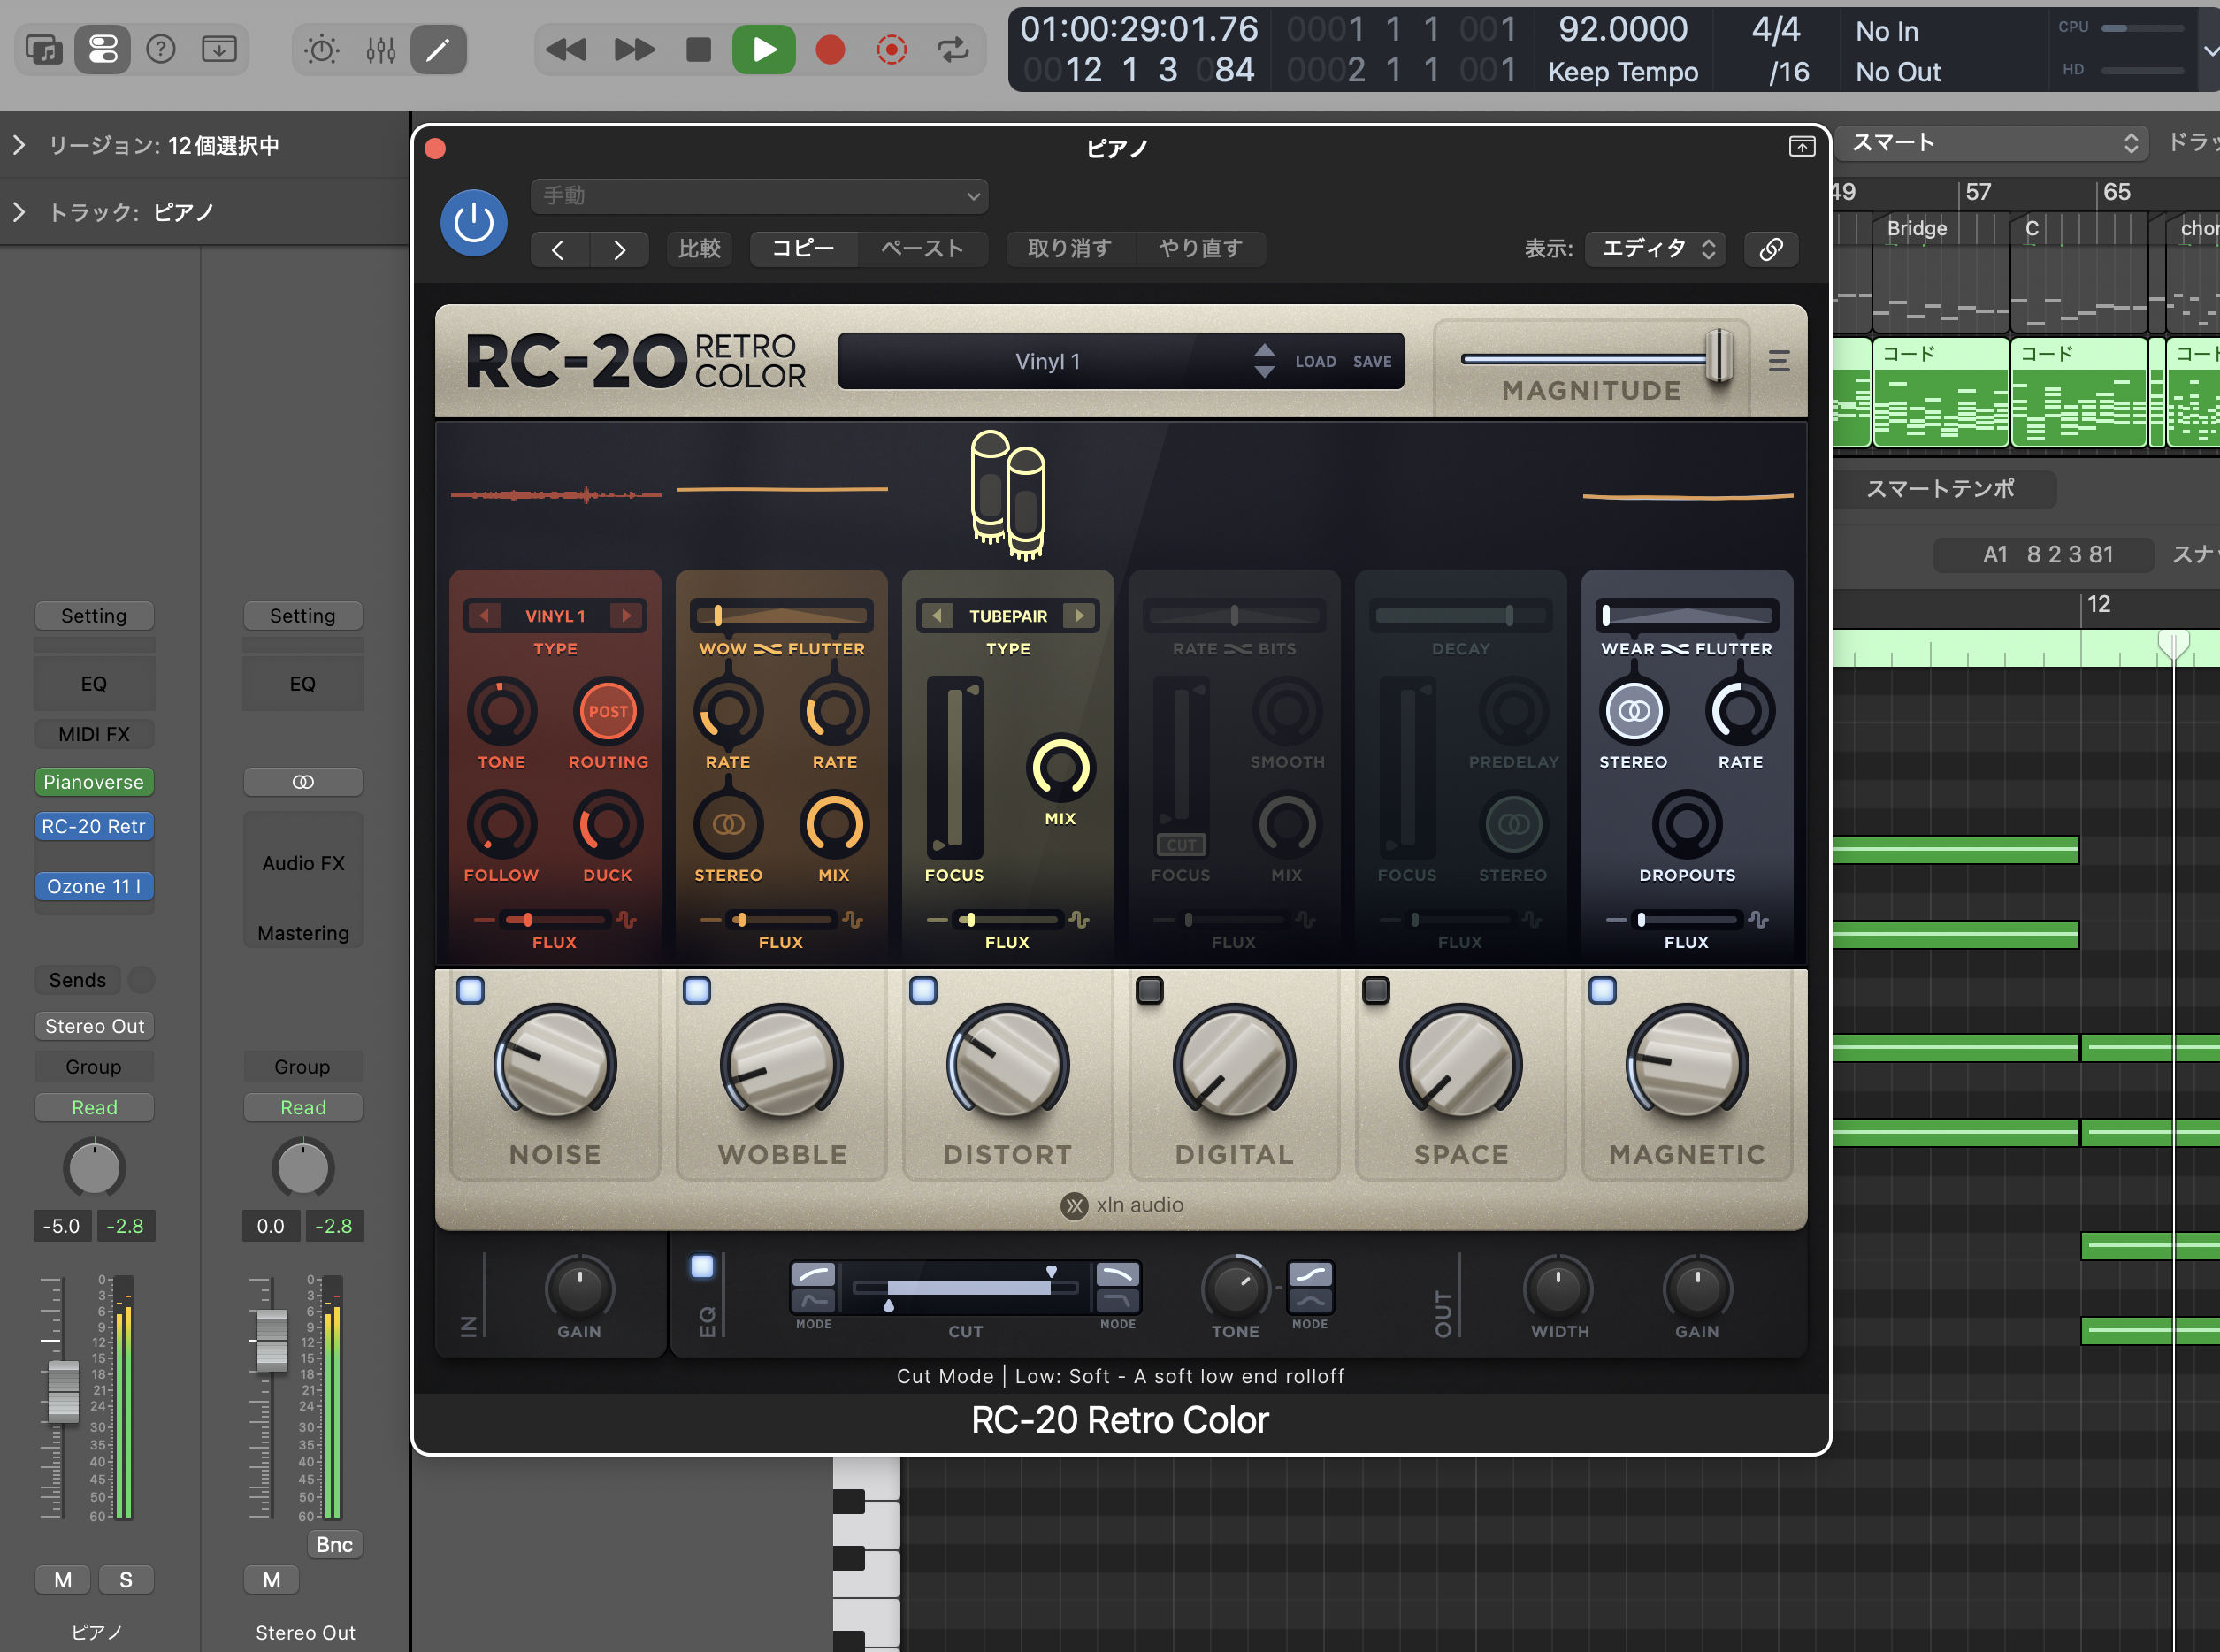Open Quick Help question mark icon
This screenshot has height=1652, width=2220.
point(161,49)
